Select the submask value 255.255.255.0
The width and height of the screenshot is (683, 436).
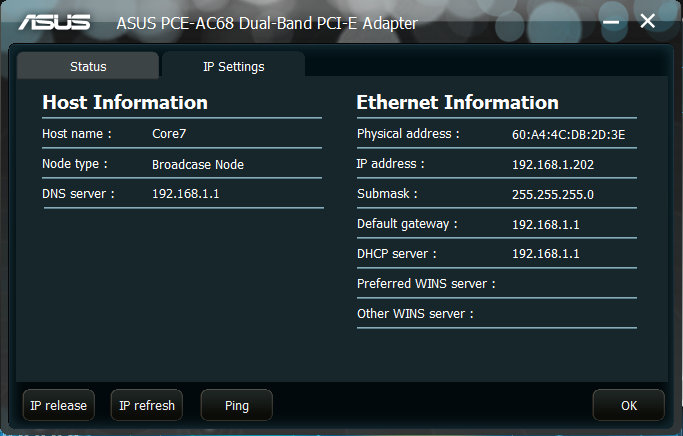553,194
